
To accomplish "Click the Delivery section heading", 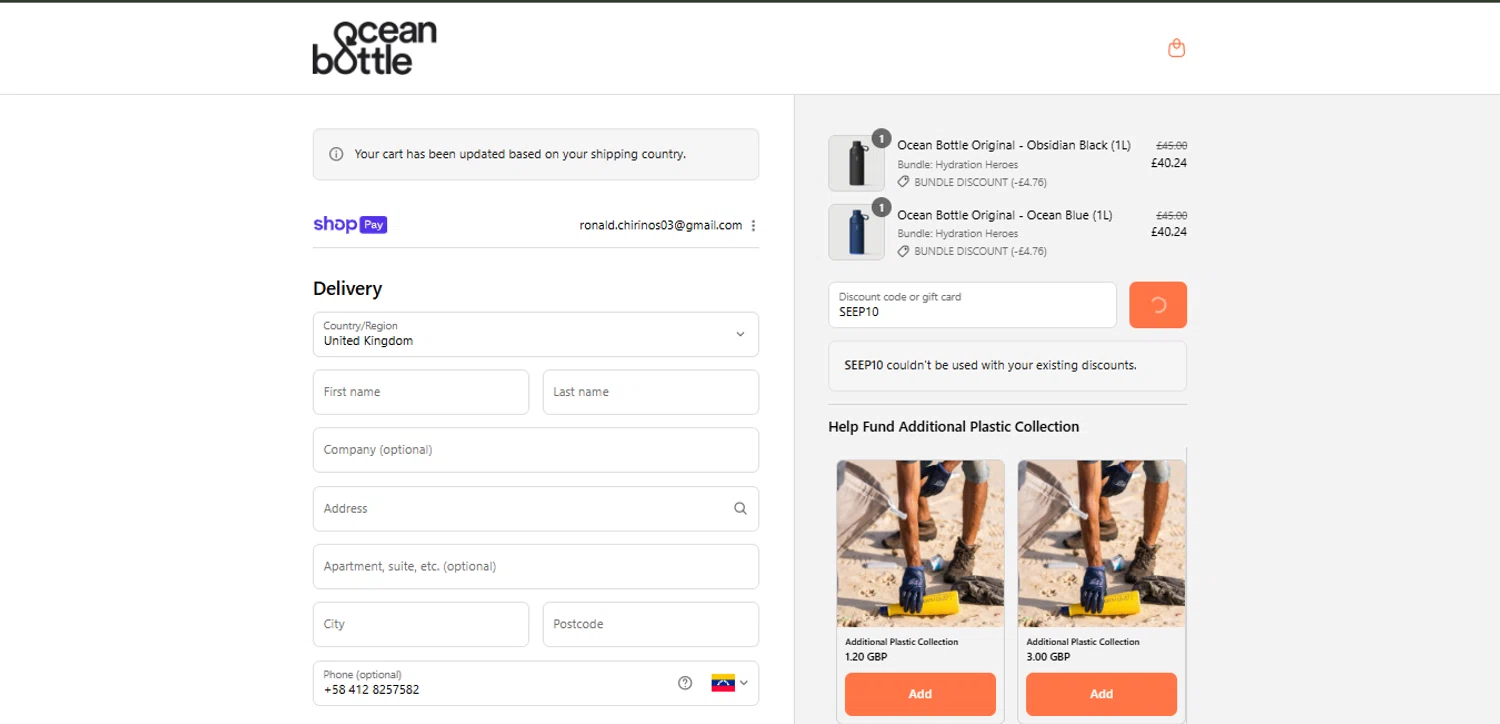I will (347, 288).
